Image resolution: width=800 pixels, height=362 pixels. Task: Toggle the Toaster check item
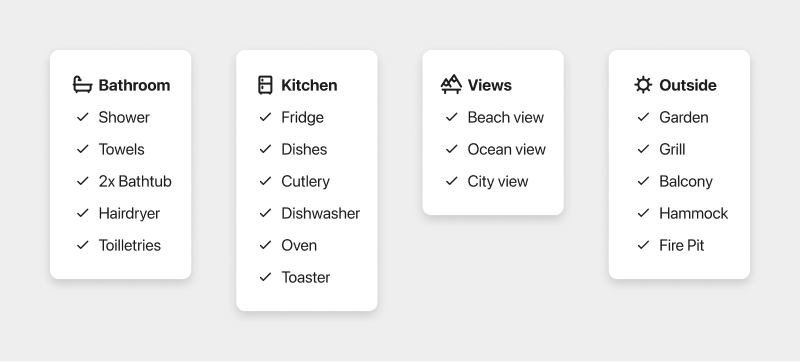click(x=295, y=277)
